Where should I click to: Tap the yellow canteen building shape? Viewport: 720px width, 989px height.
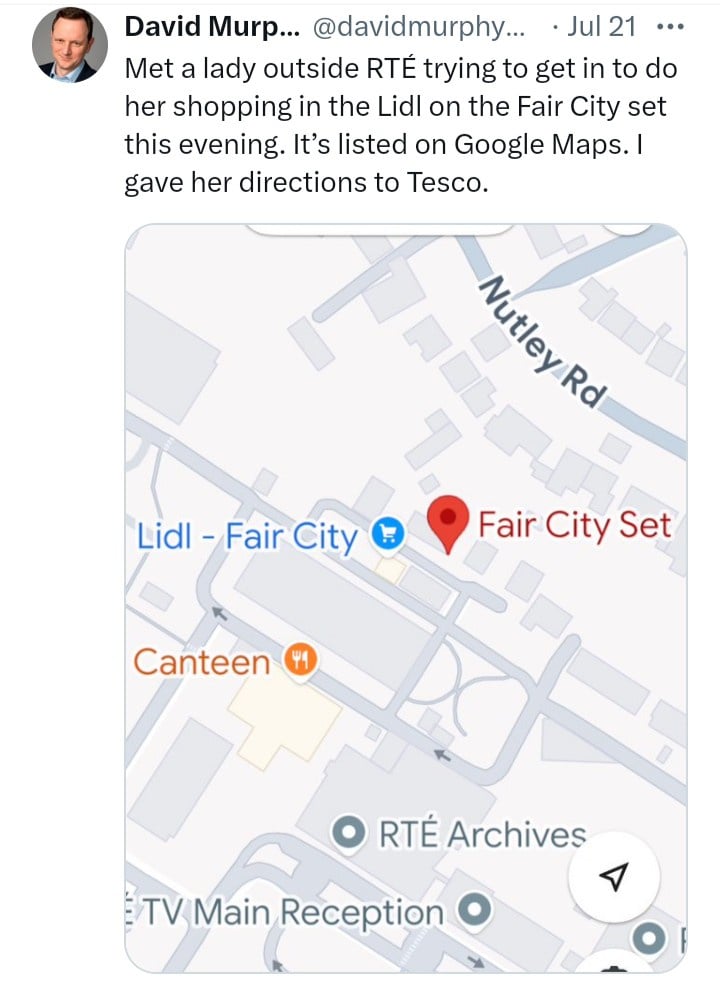[x=284, y=719]
